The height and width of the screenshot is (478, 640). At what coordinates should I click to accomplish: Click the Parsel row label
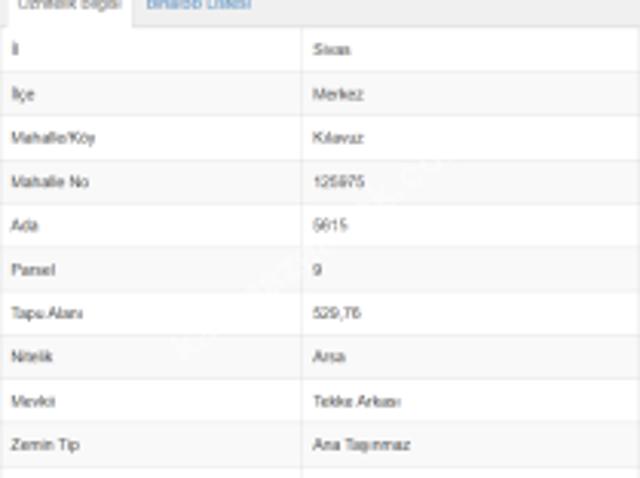click(33, 270)
